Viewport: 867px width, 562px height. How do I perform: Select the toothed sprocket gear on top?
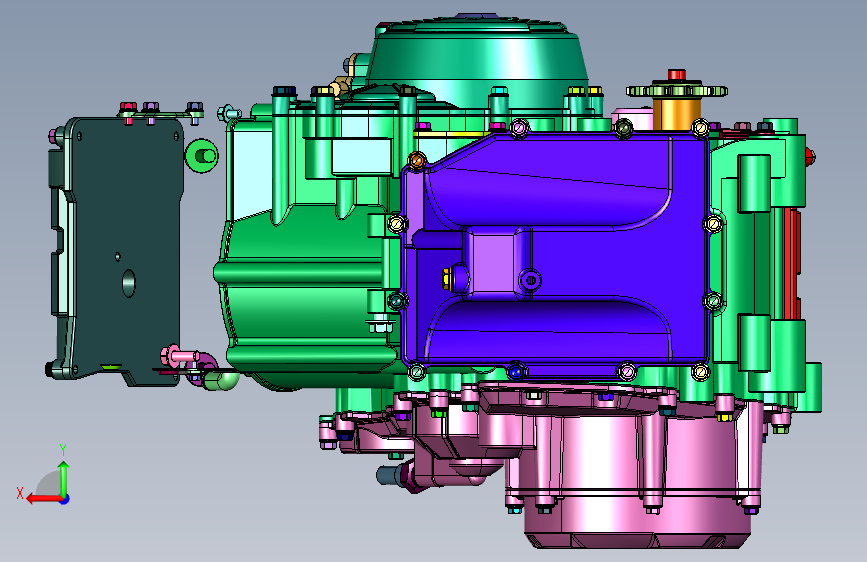click(x=677, y=90)
